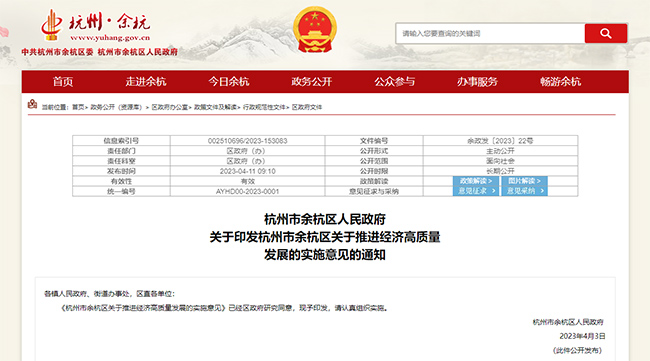Click index number 002510696/2023-153083
The height and width of the screenshot is (361, 650).
(x=247, y=141)
